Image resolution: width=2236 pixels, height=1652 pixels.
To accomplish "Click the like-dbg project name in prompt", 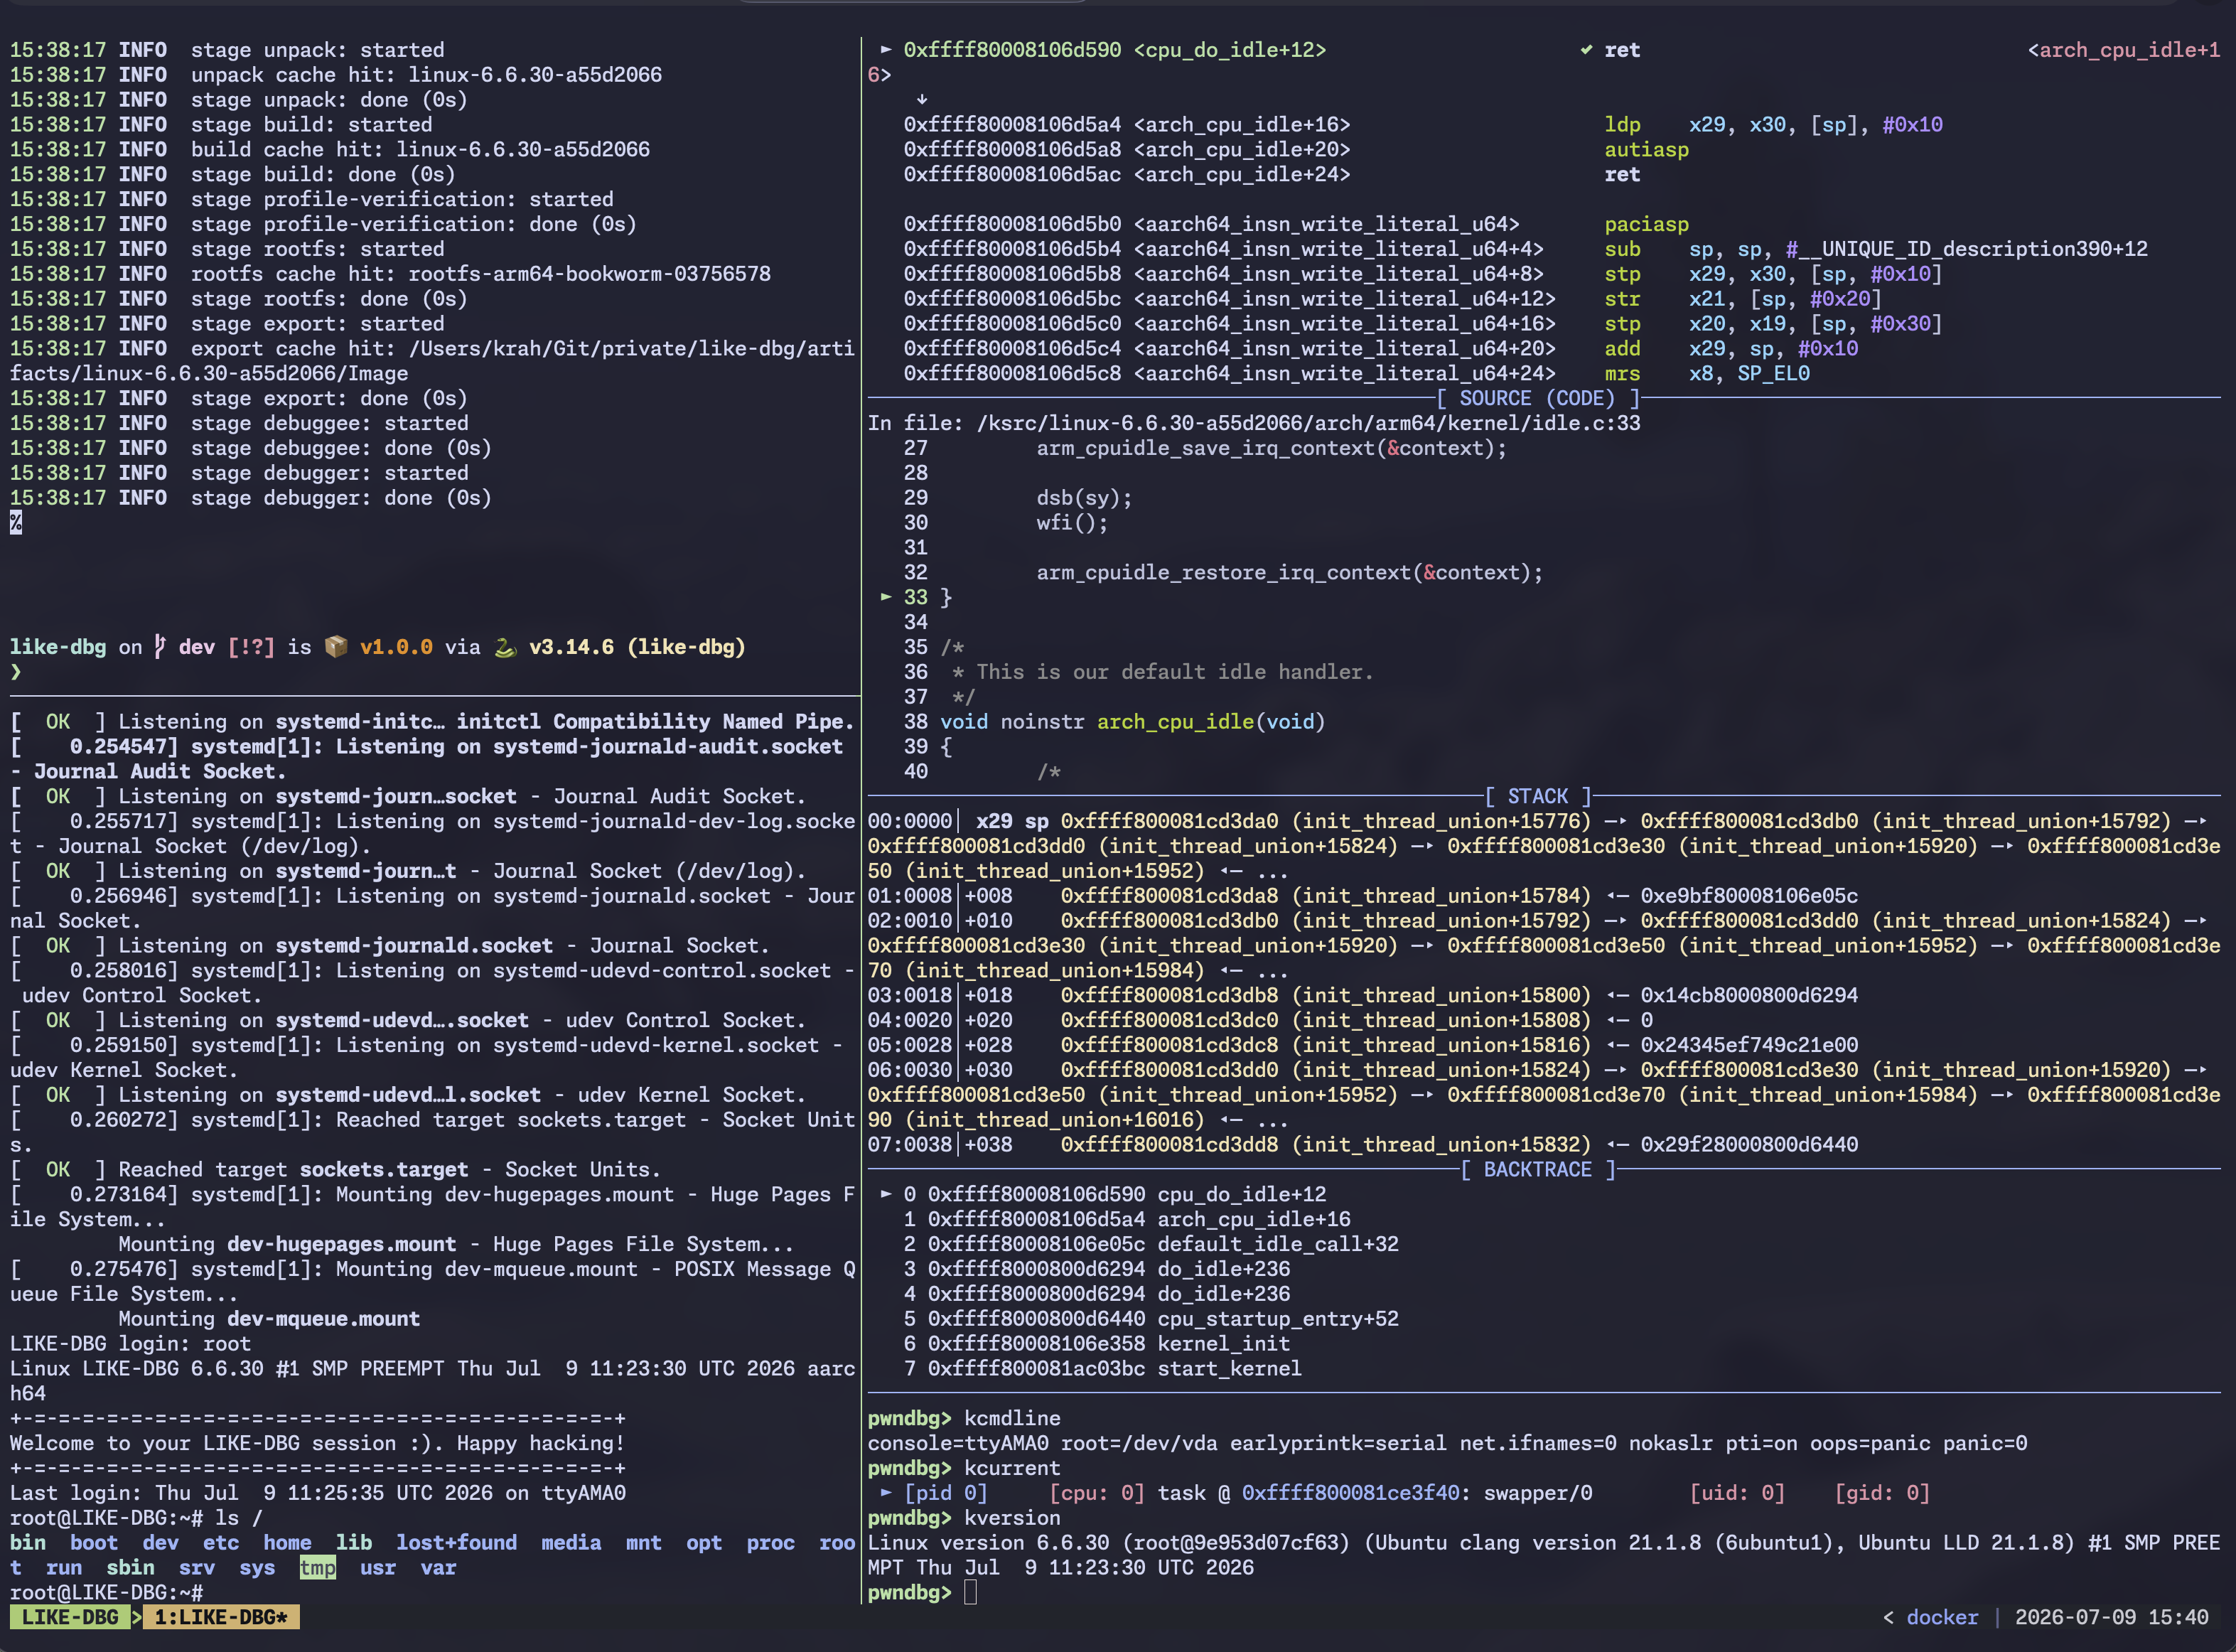I will (58, 647).
